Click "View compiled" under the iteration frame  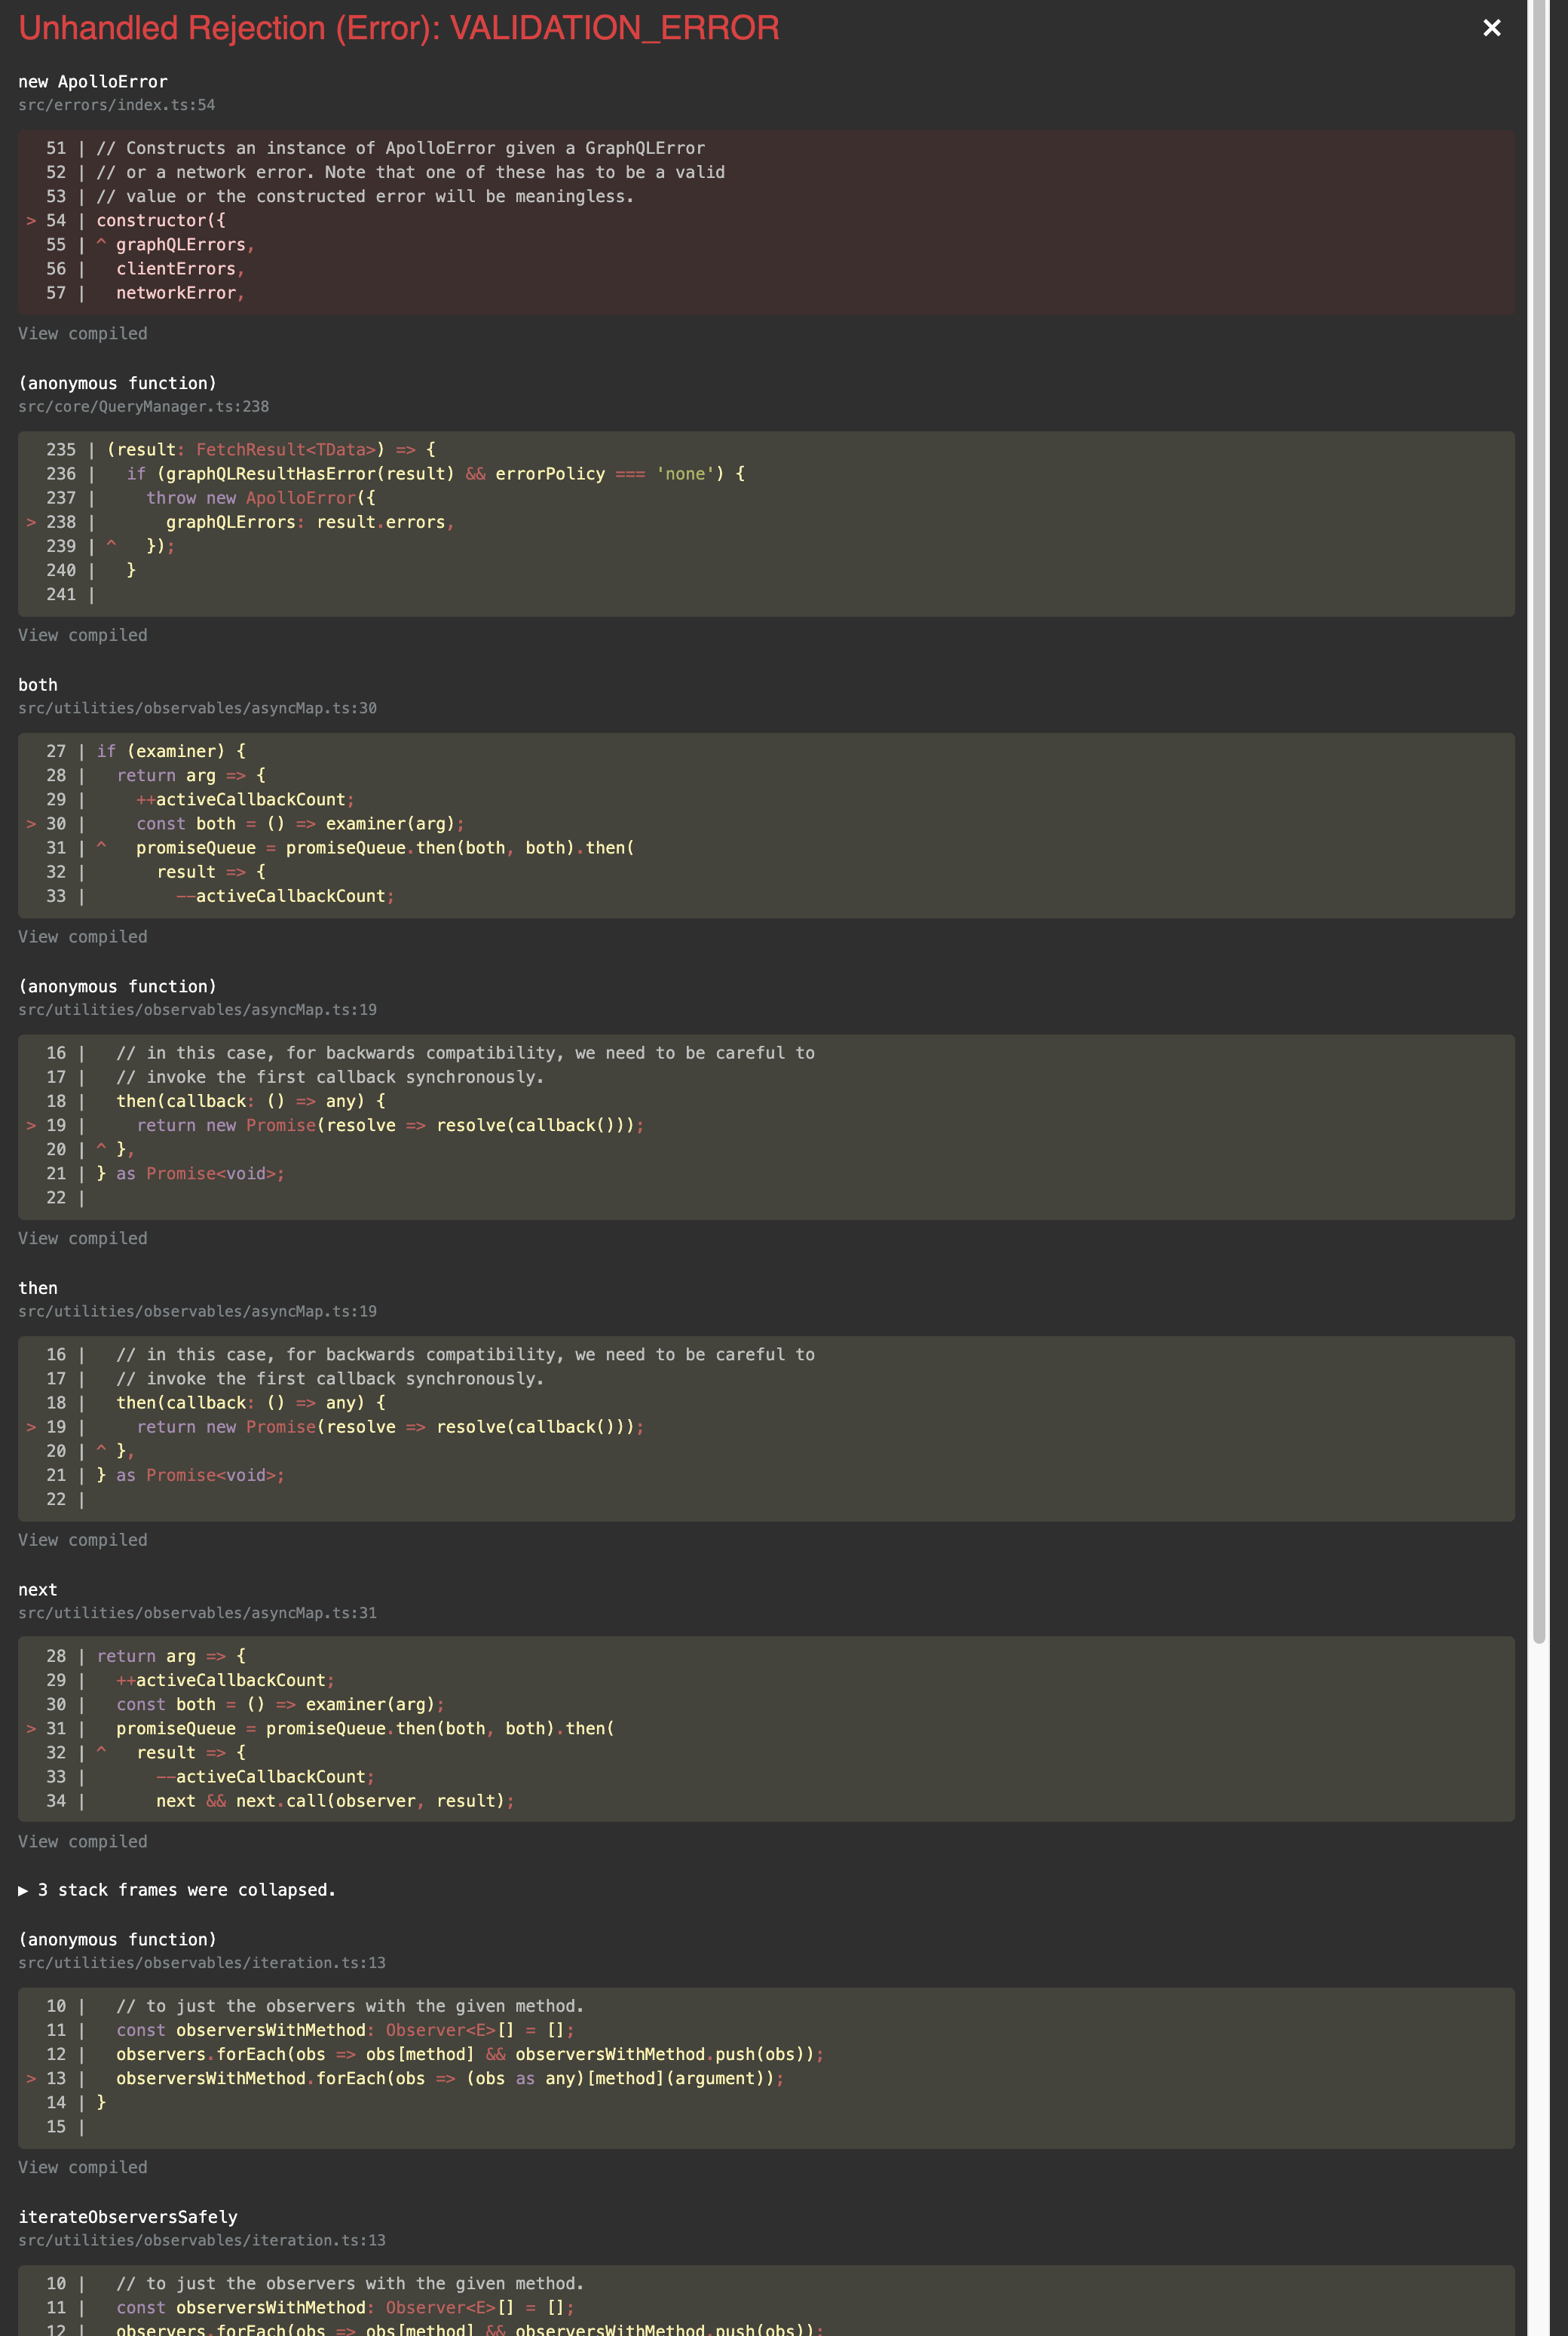pos(82,2167)
